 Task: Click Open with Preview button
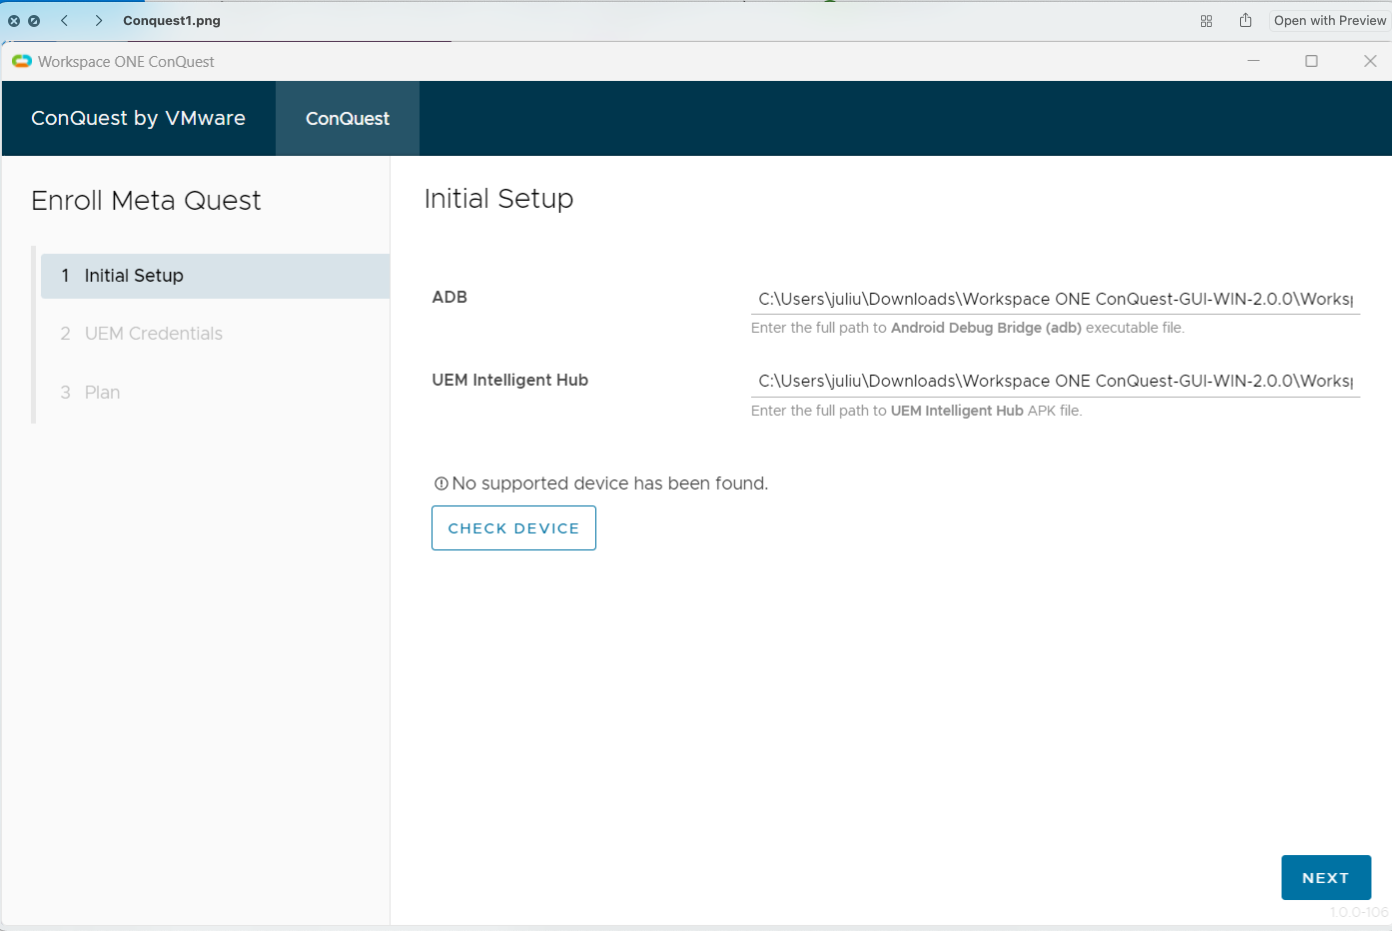pos(1329,21)
